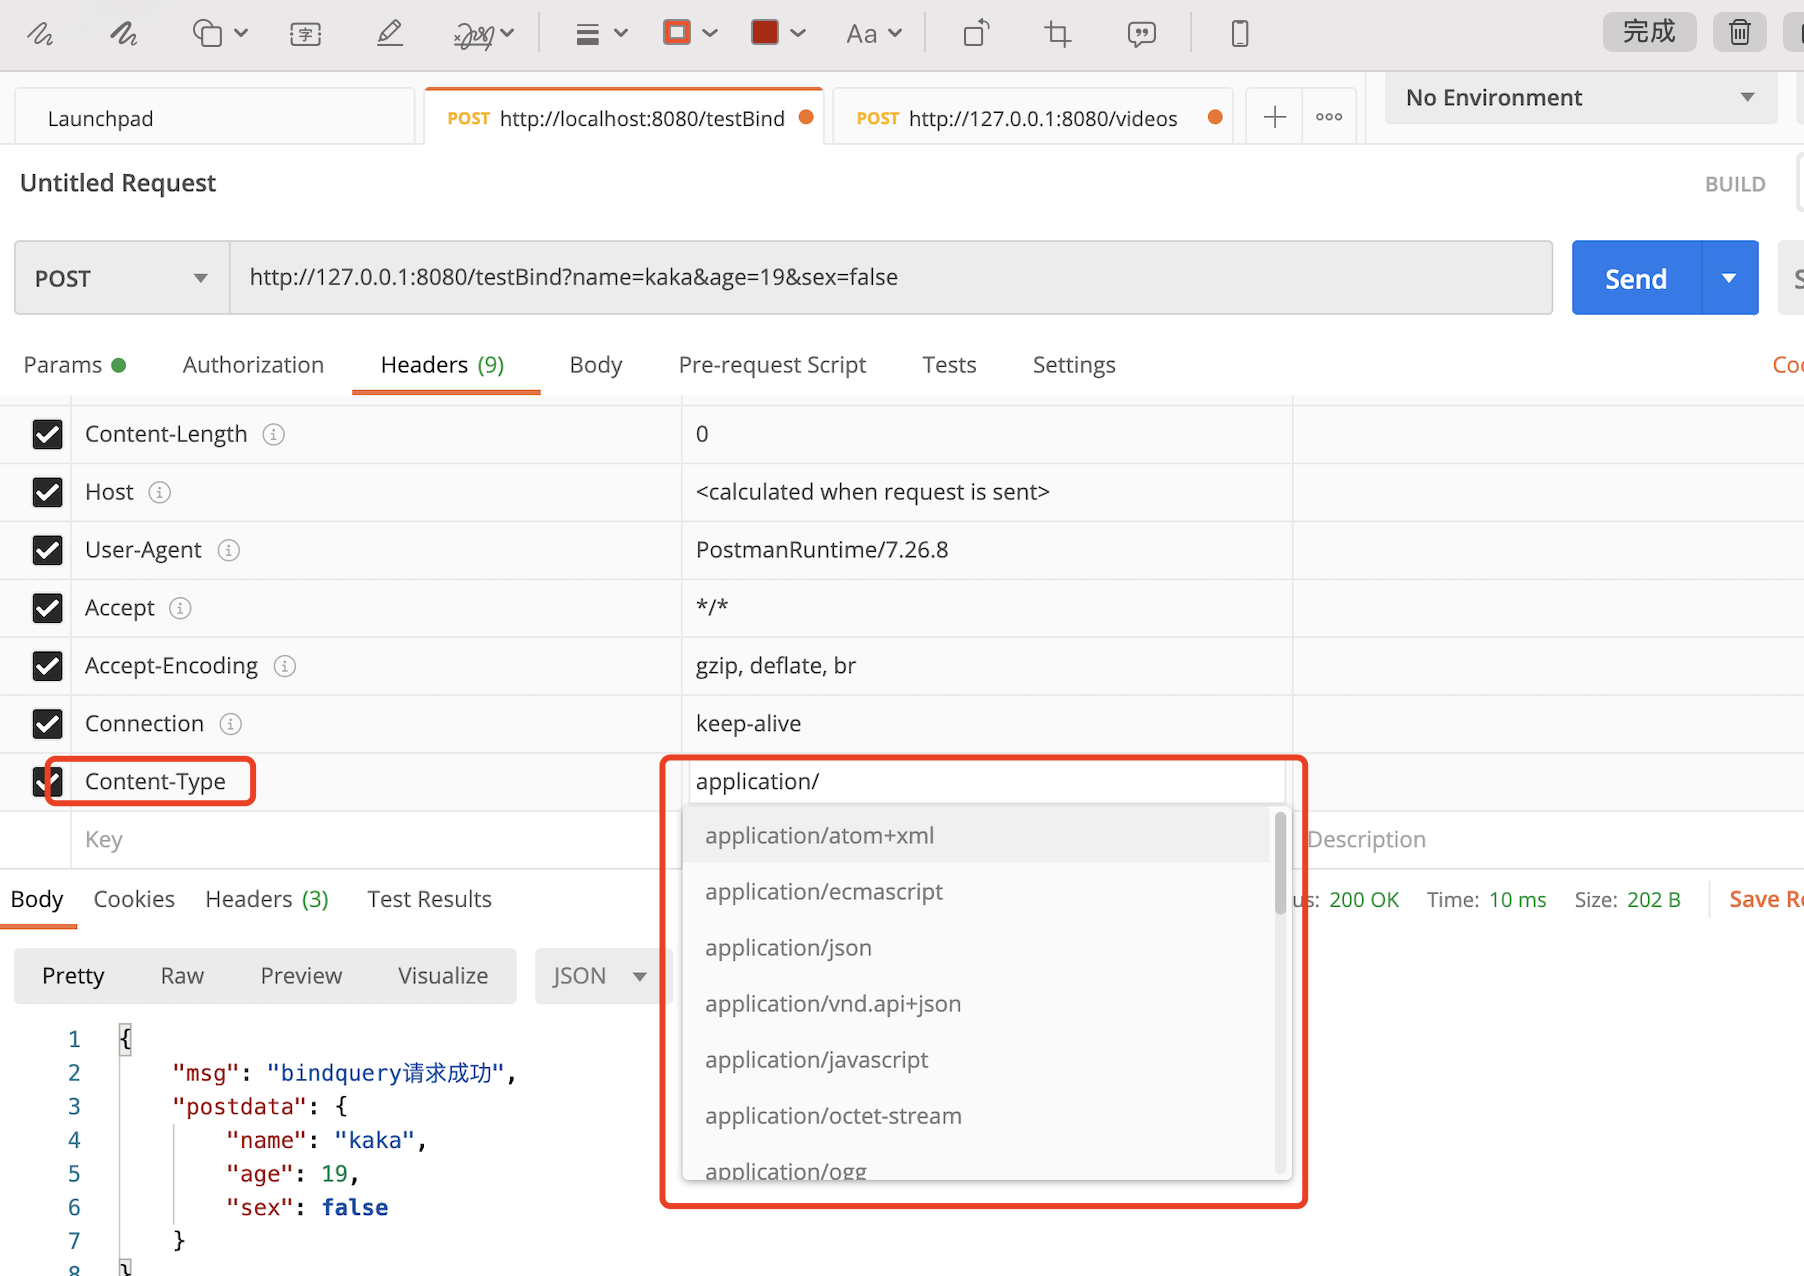
Task: Disable the User-Agent header checkbox
Action: 48,550
